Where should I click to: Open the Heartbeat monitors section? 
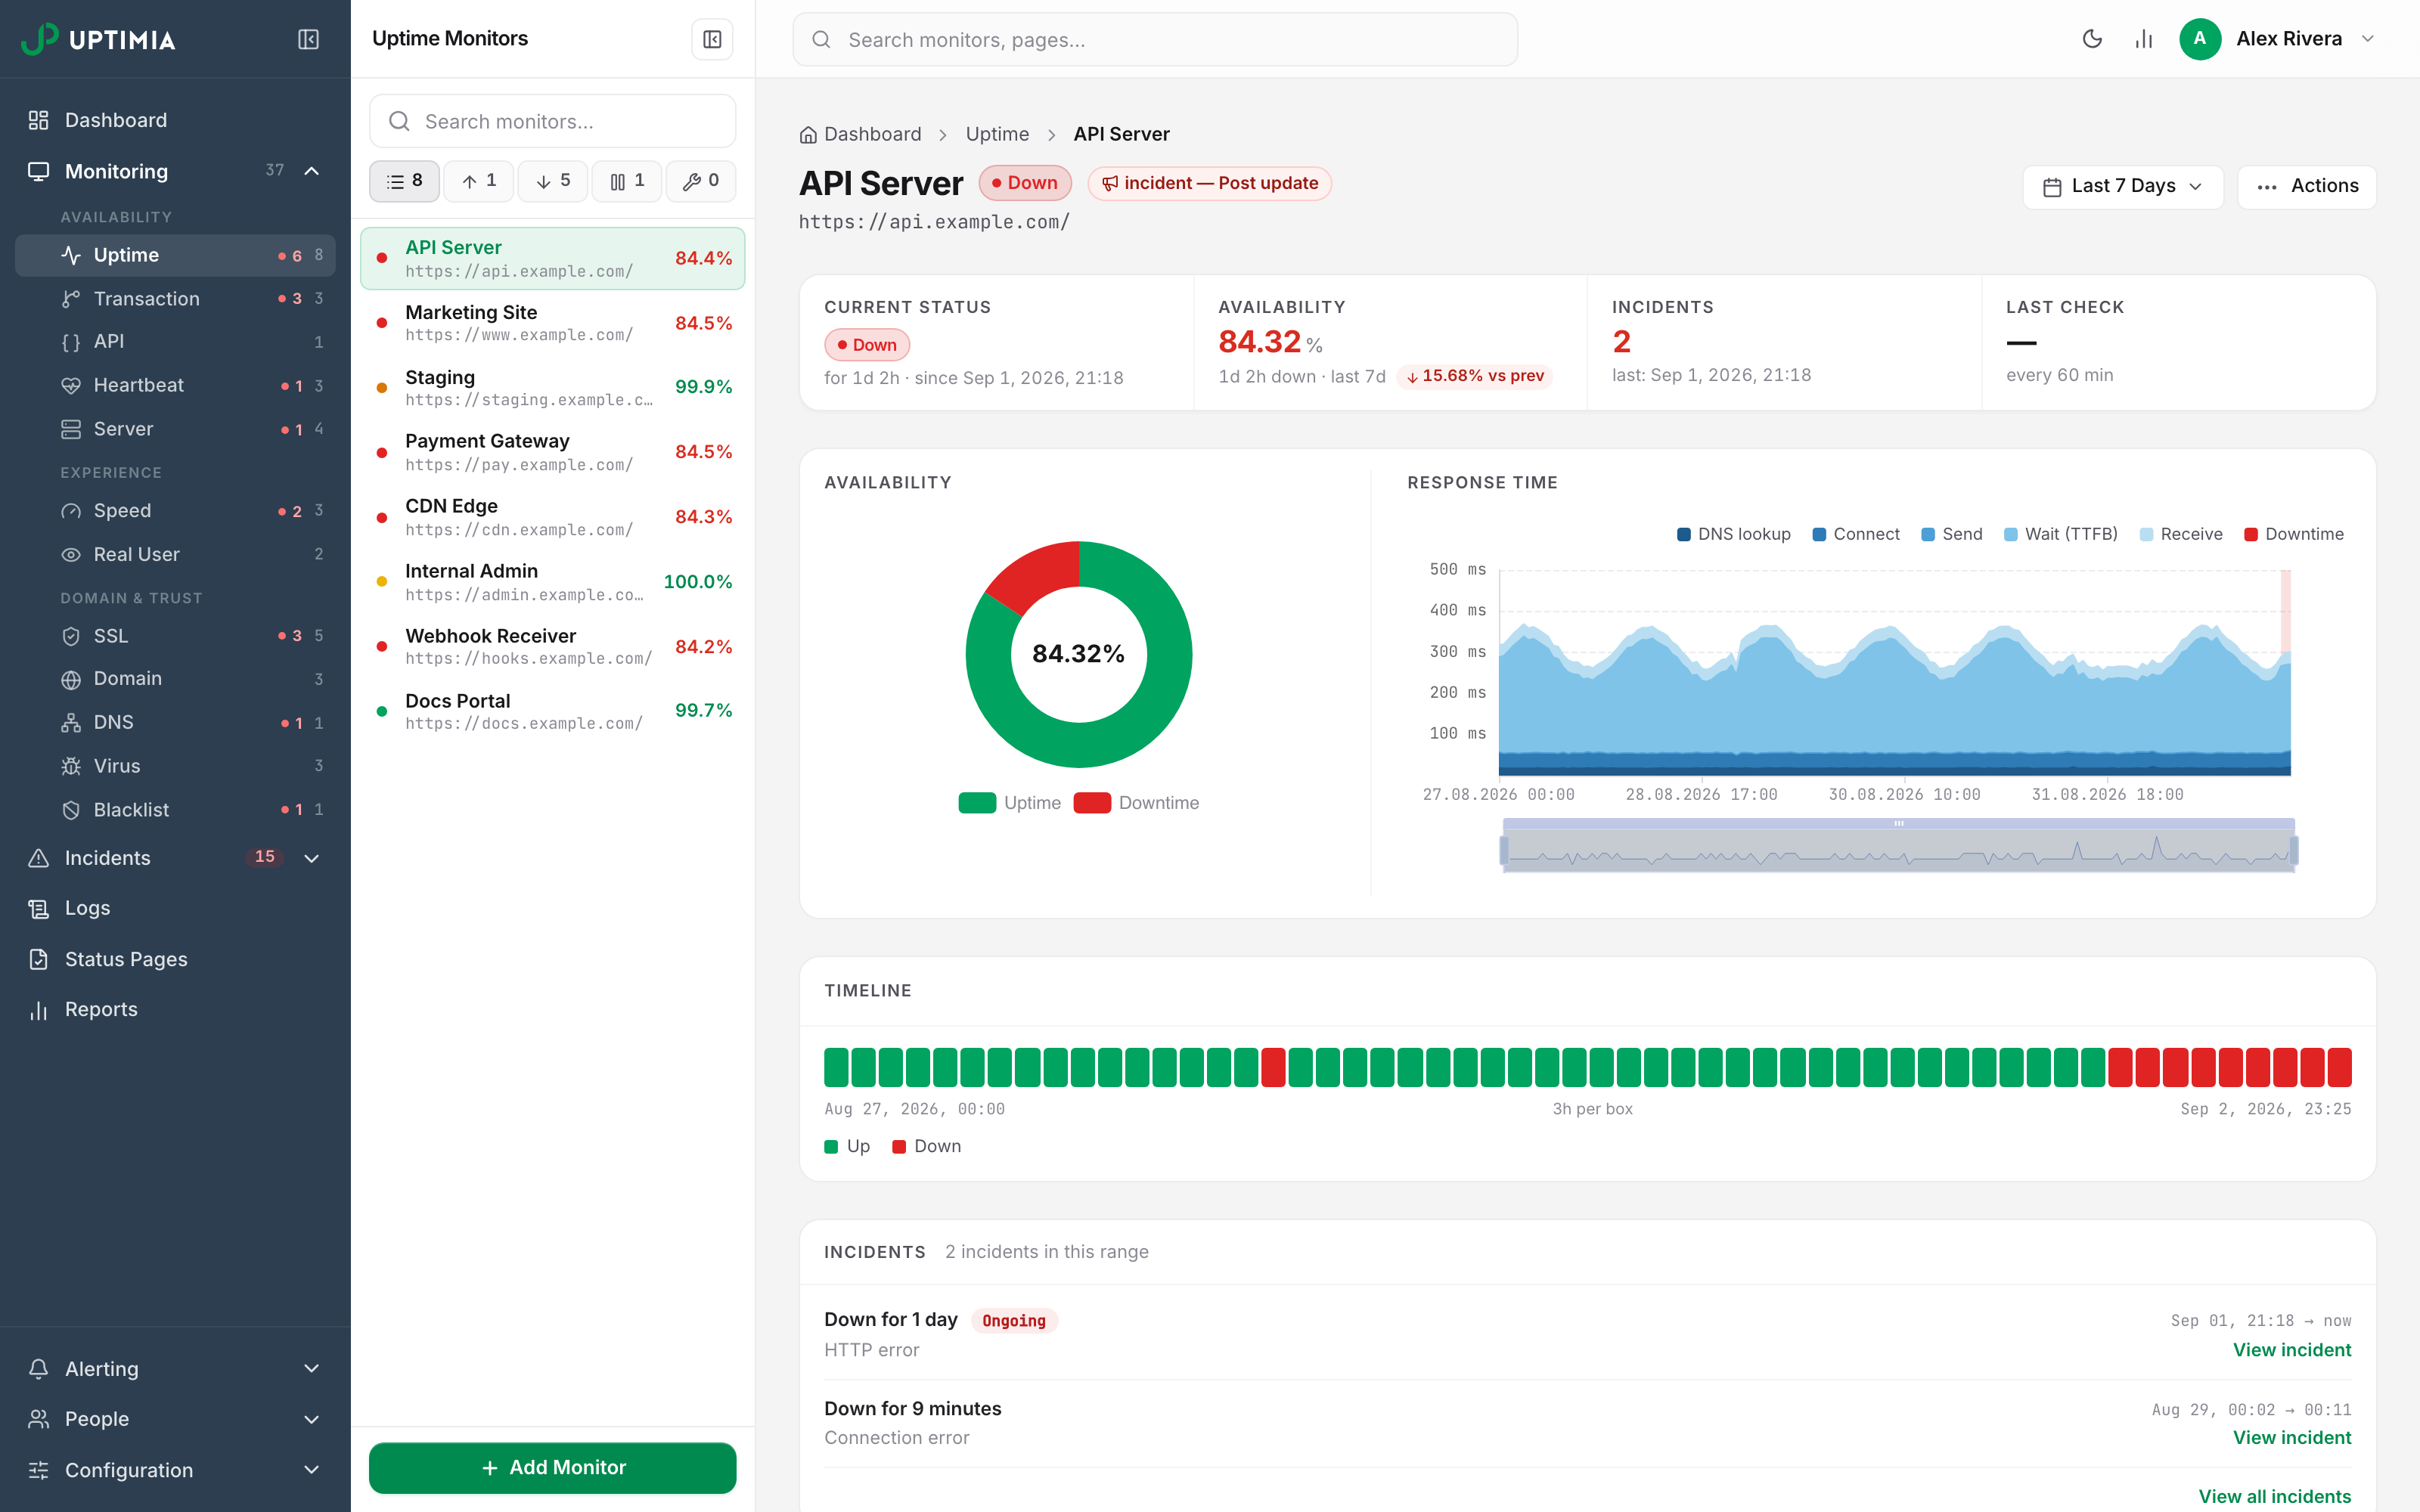point(175,385)
